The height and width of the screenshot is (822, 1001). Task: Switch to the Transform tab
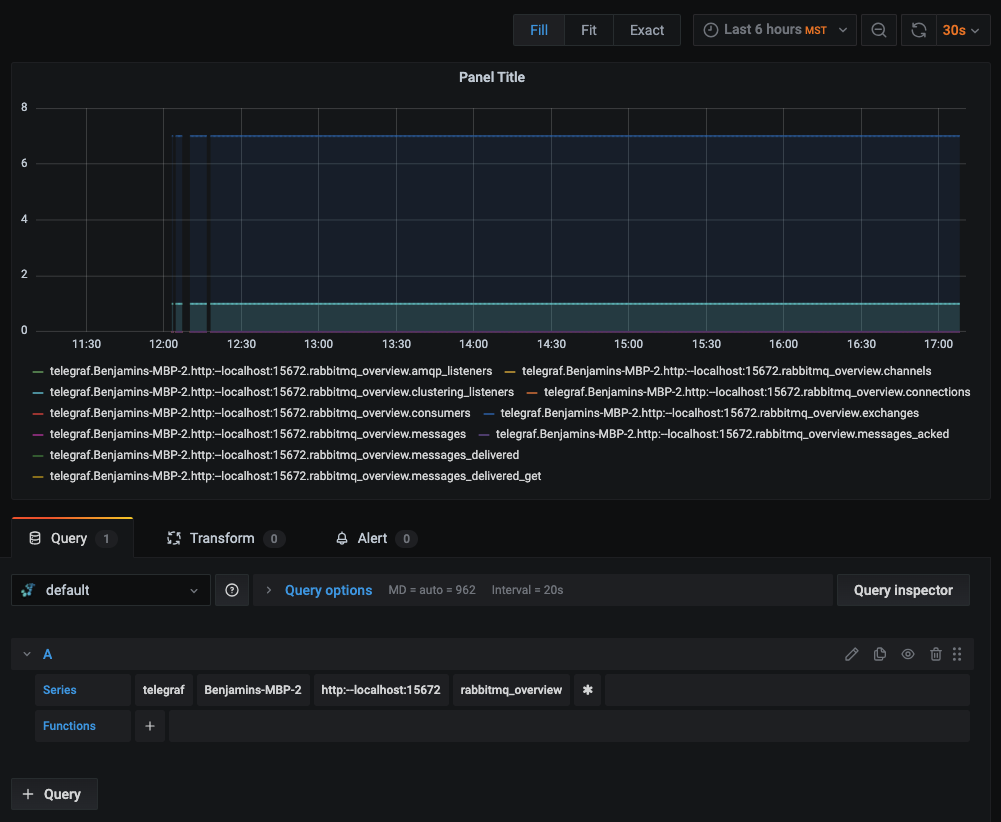225,538
